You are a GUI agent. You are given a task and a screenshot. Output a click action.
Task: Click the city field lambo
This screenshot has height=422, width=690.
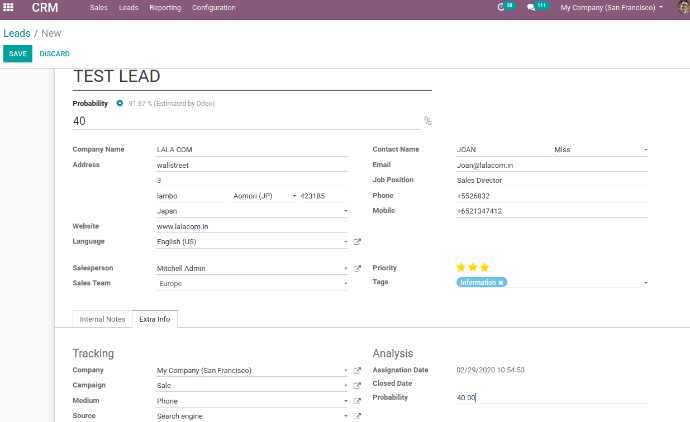192,196
